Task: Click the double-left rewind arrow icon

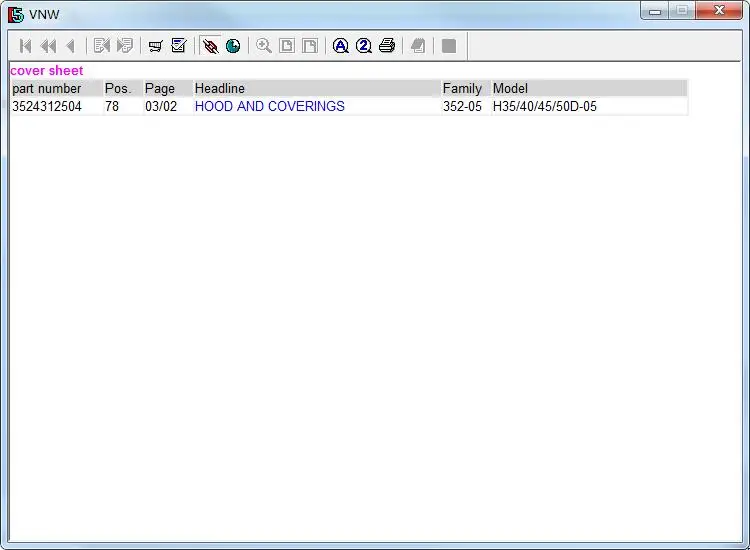Action: click(x=48, y=46)
